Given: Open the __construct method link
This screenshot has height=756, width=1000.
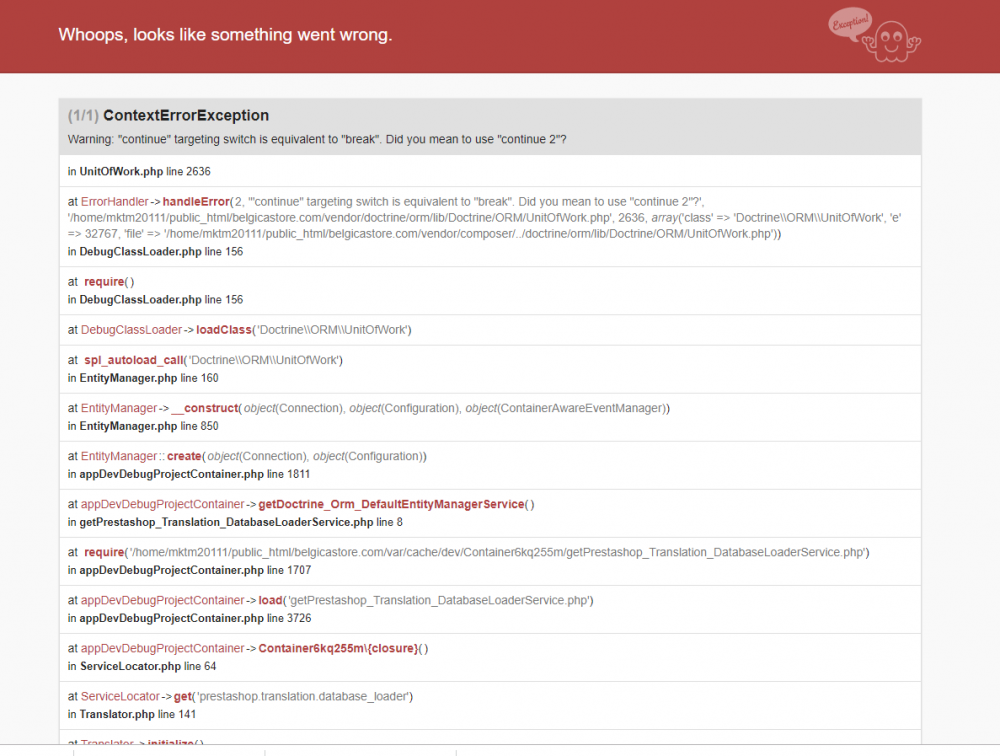Looking at the screenshot, I should click(206, 408).
